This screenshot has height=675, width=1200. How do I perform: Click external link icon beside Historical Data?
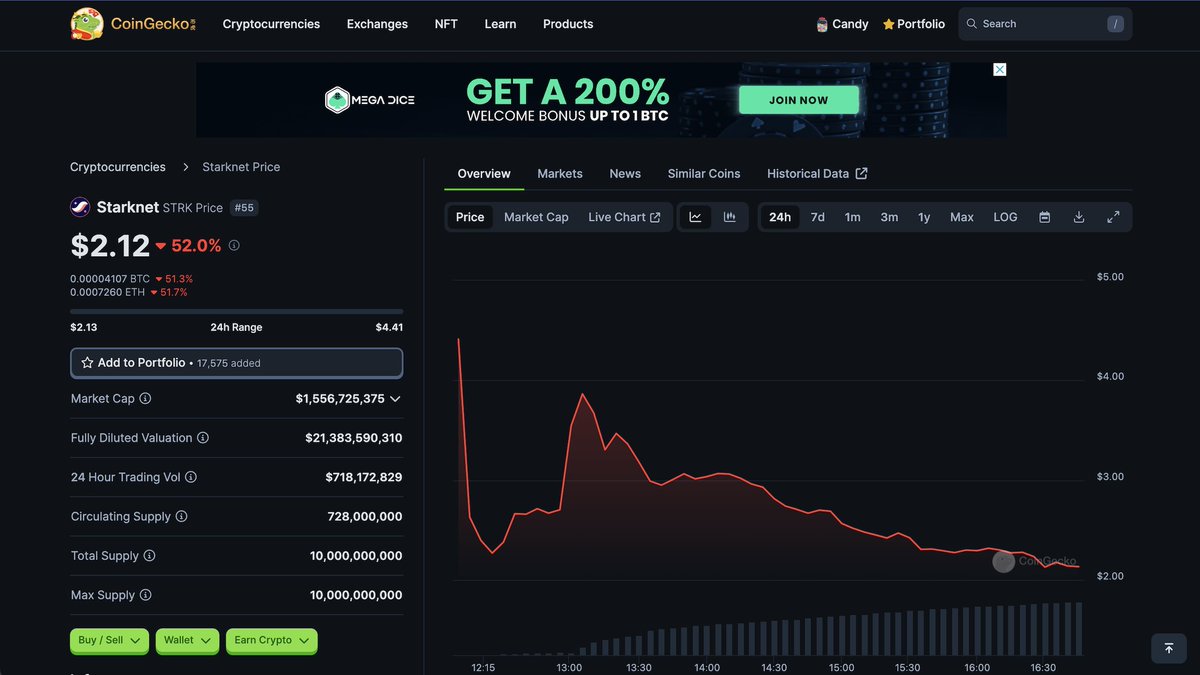861,174
